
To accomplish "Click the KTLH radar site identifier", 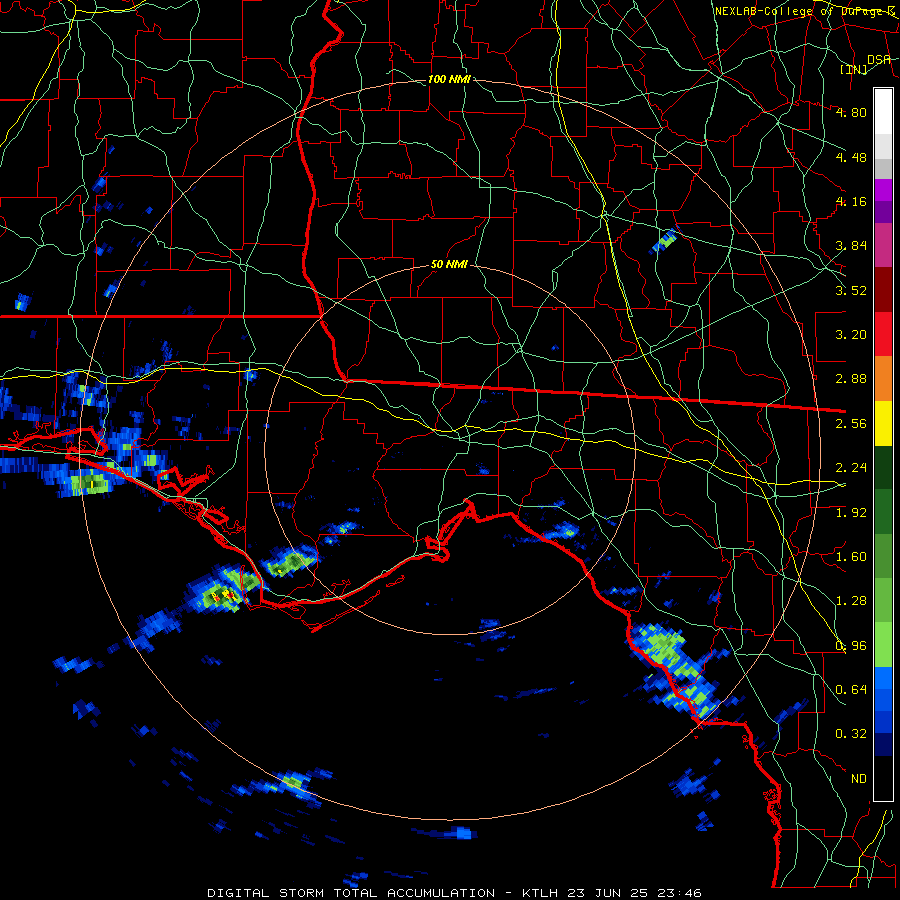I will (x=540, y=893).
